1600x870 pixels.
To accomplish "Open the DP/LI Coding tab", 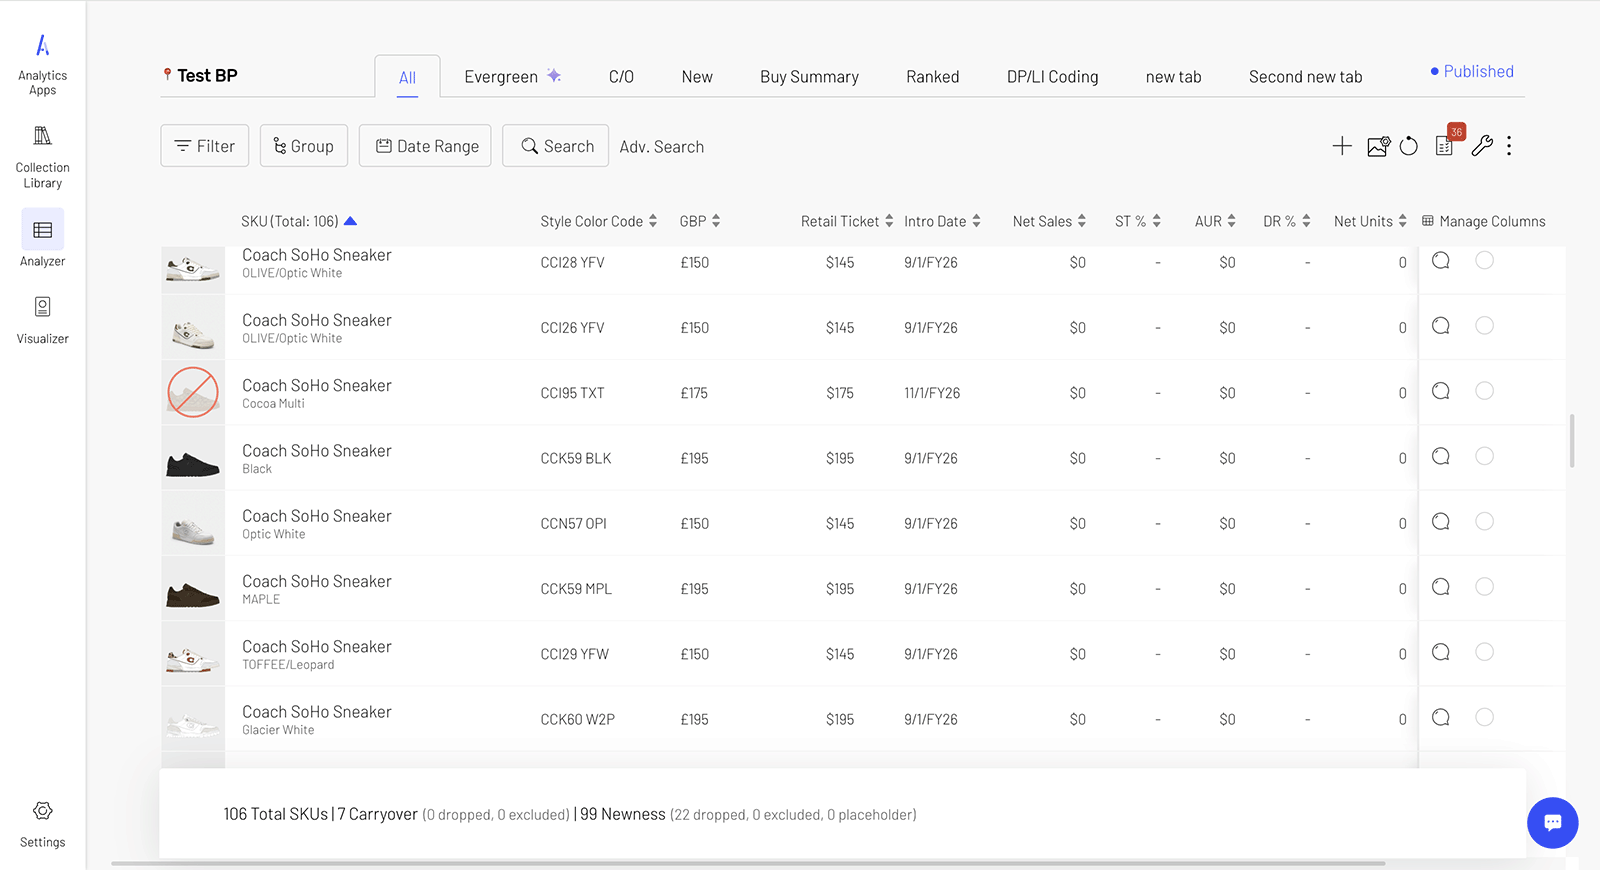I will pos(1052,77).
